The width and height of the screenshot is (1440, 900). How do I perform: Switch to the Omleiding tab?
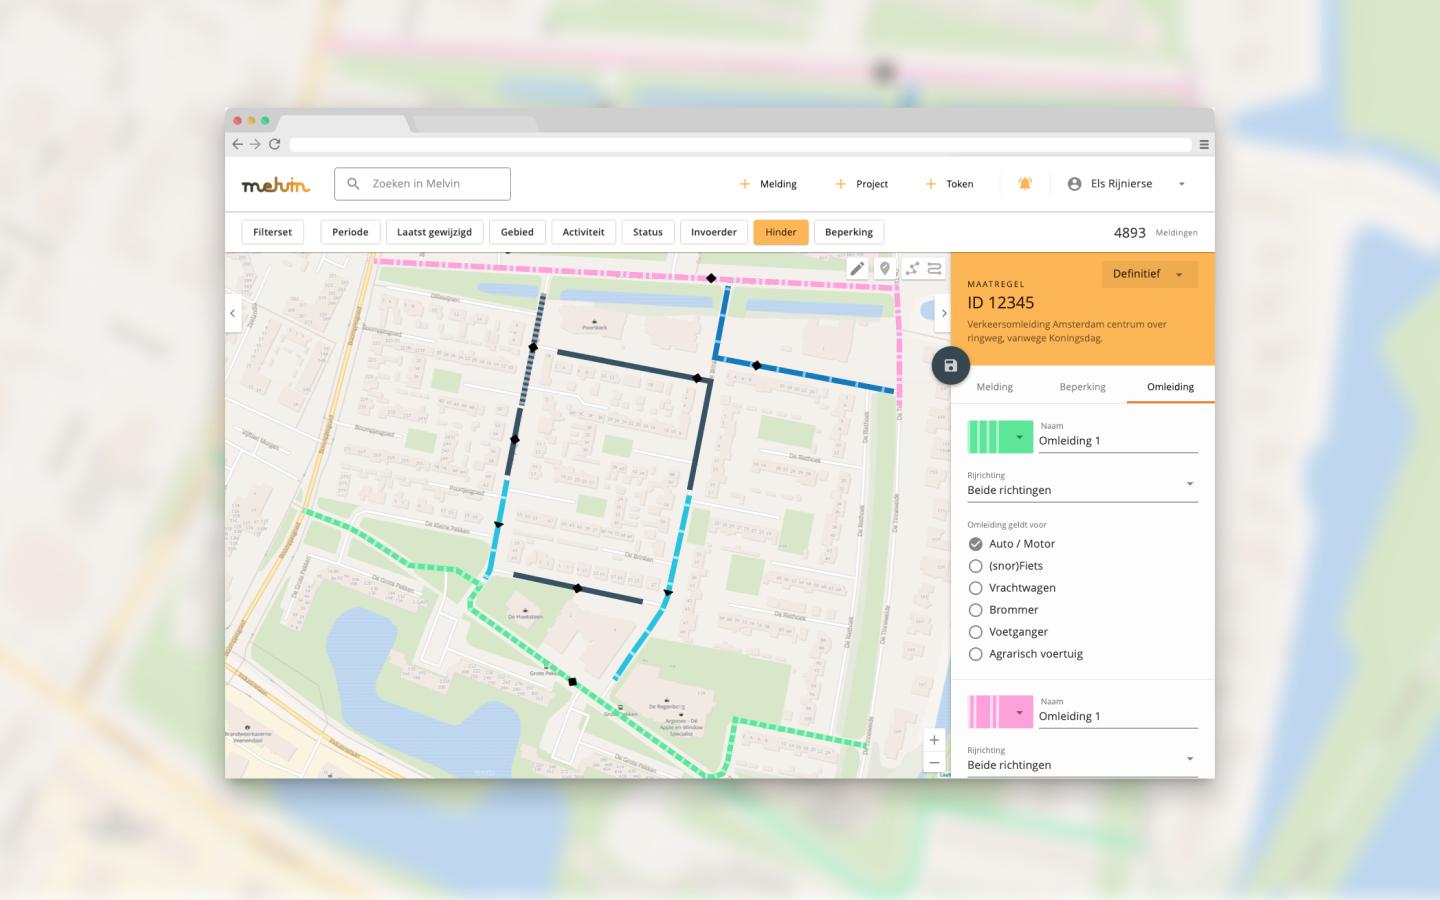tap(1170, 387)
